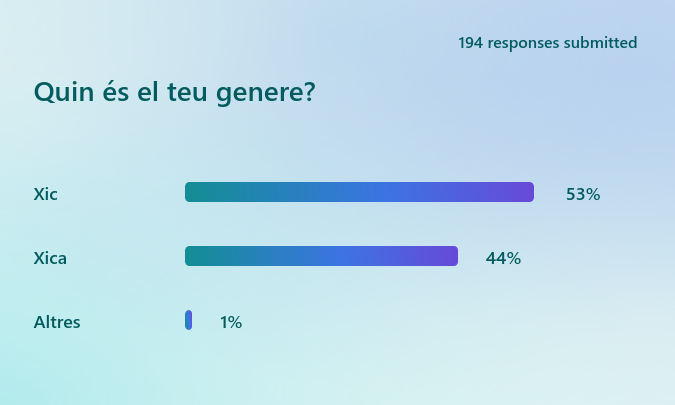
Task: Click the word 'responses' in the counter
Action: click(x=524, y=43)
